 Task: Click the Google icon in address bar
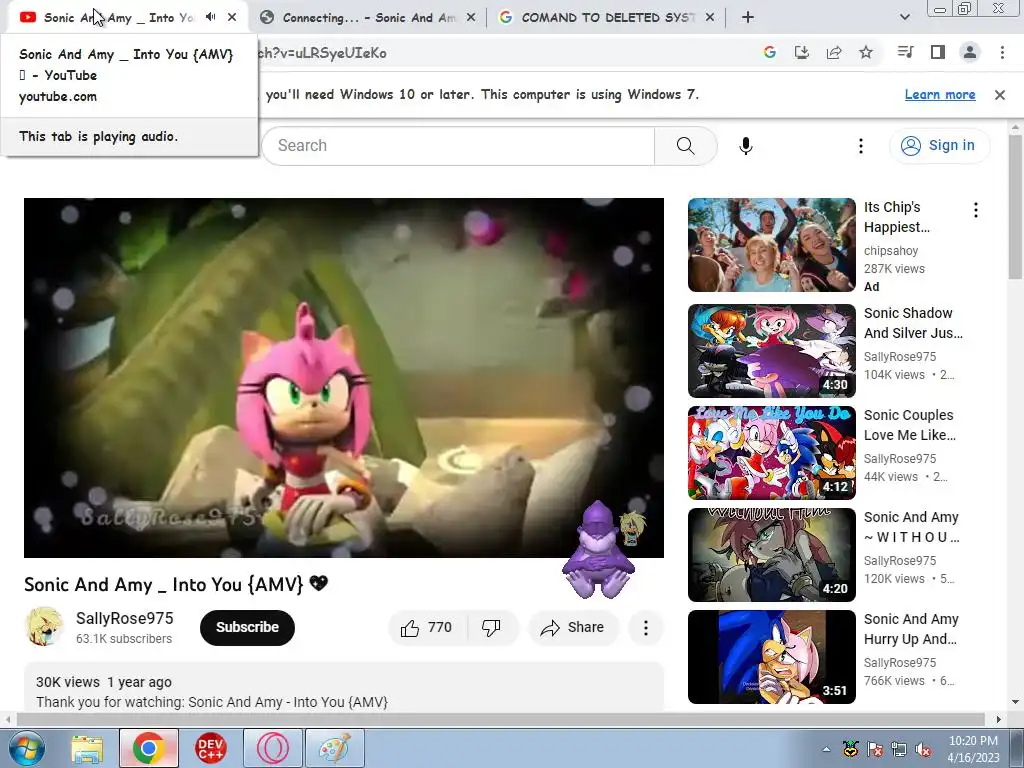click(770, 52)
